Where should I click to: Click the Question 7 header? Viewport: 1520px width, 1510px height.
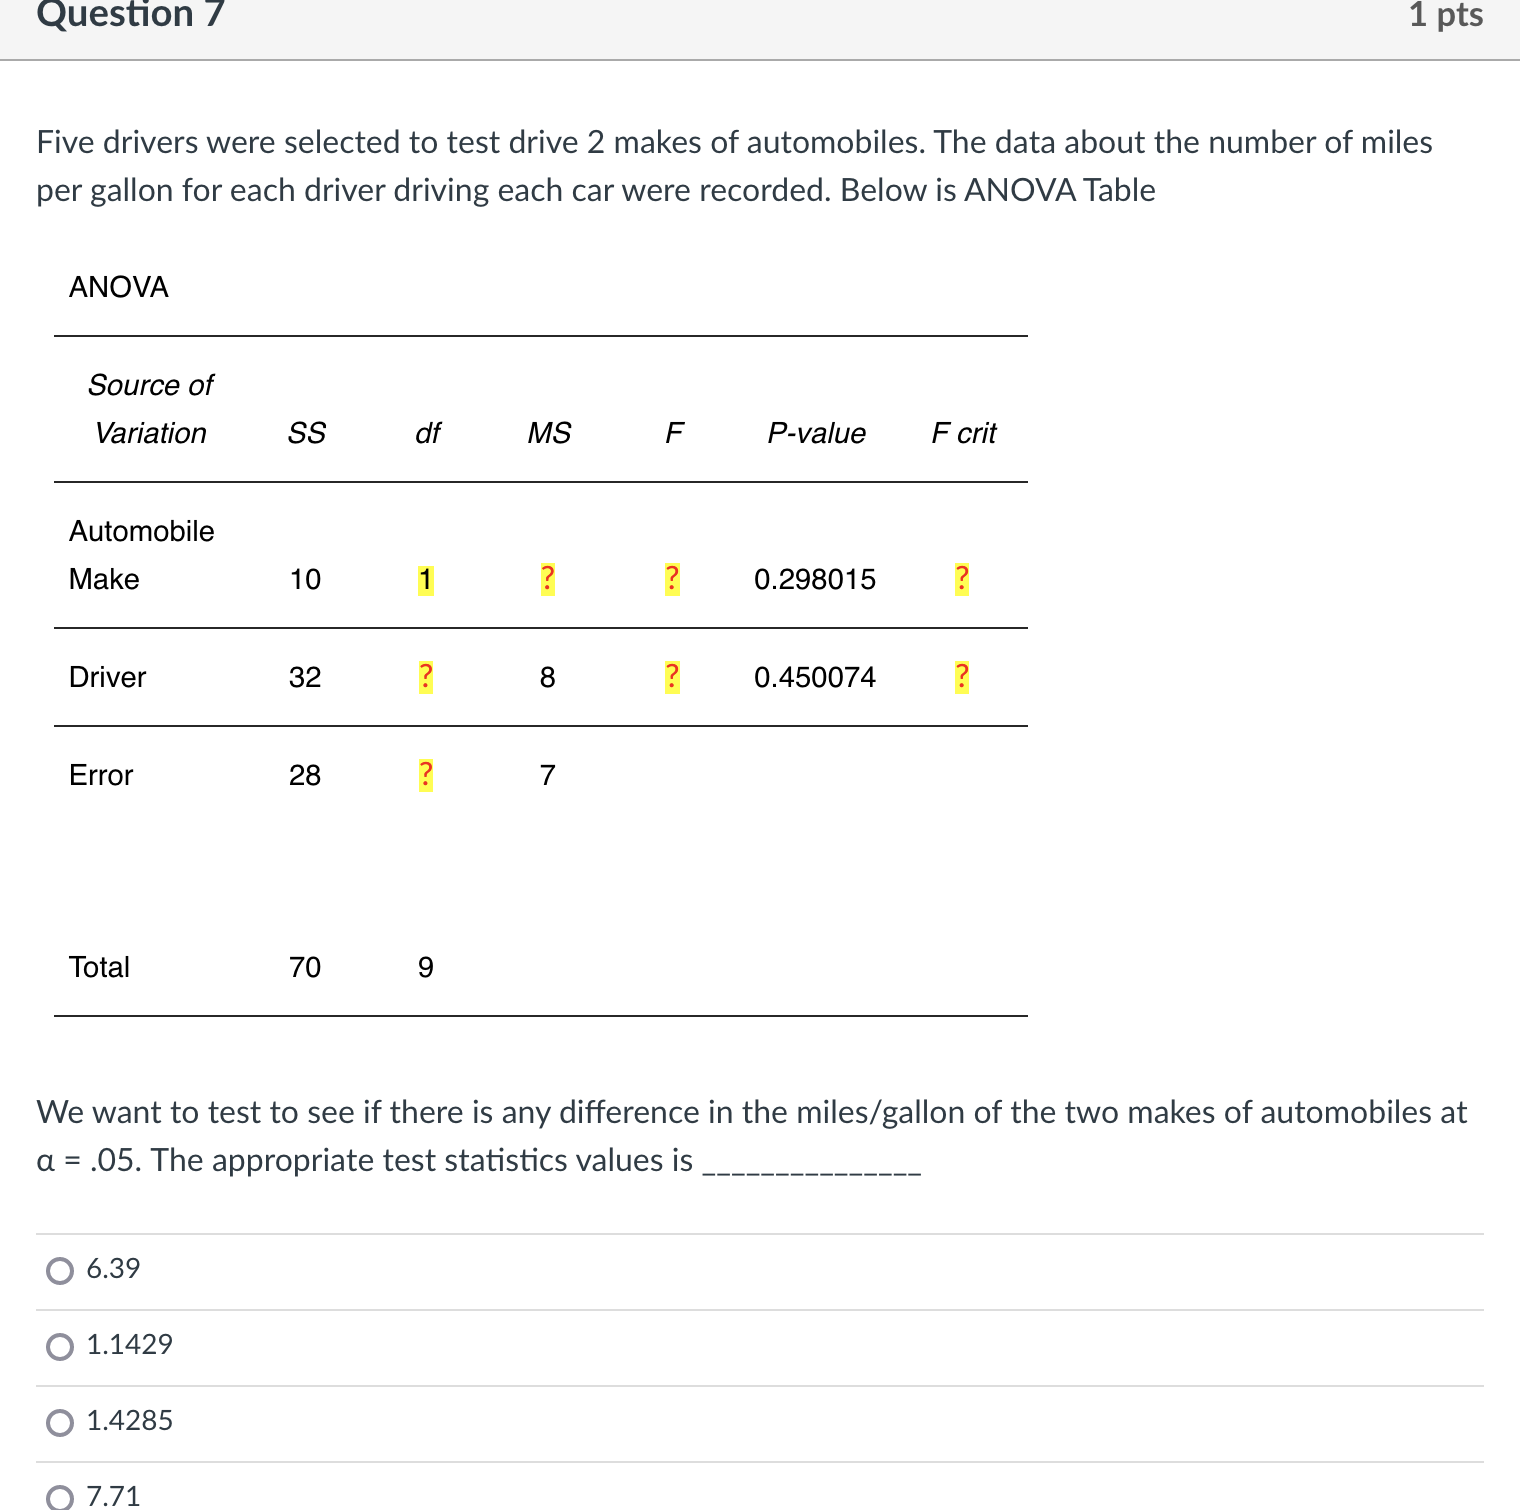[x=128, y=16]
